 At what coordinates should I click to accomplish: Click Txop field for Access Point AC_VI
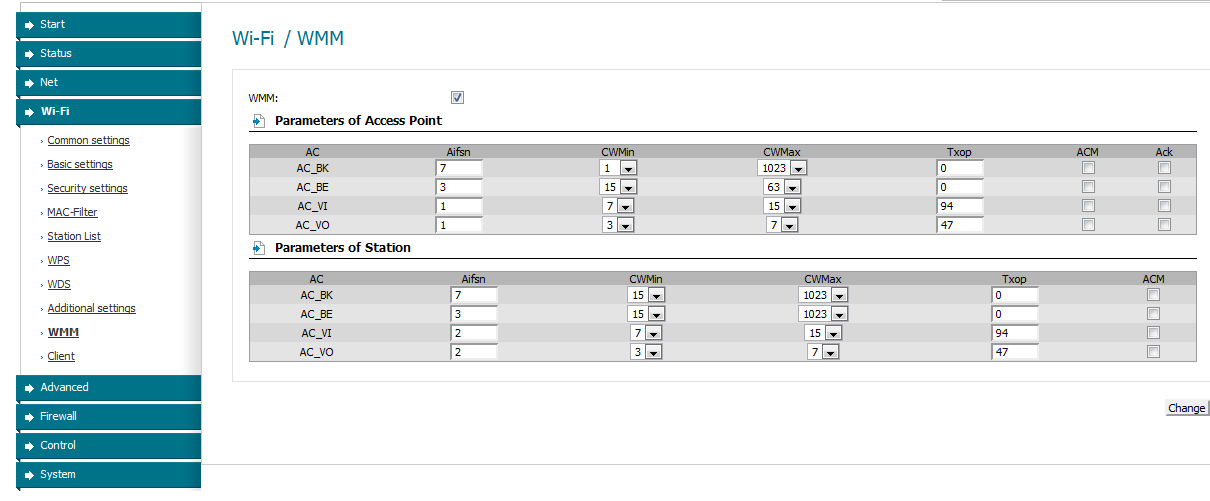(x=960, y=206)
